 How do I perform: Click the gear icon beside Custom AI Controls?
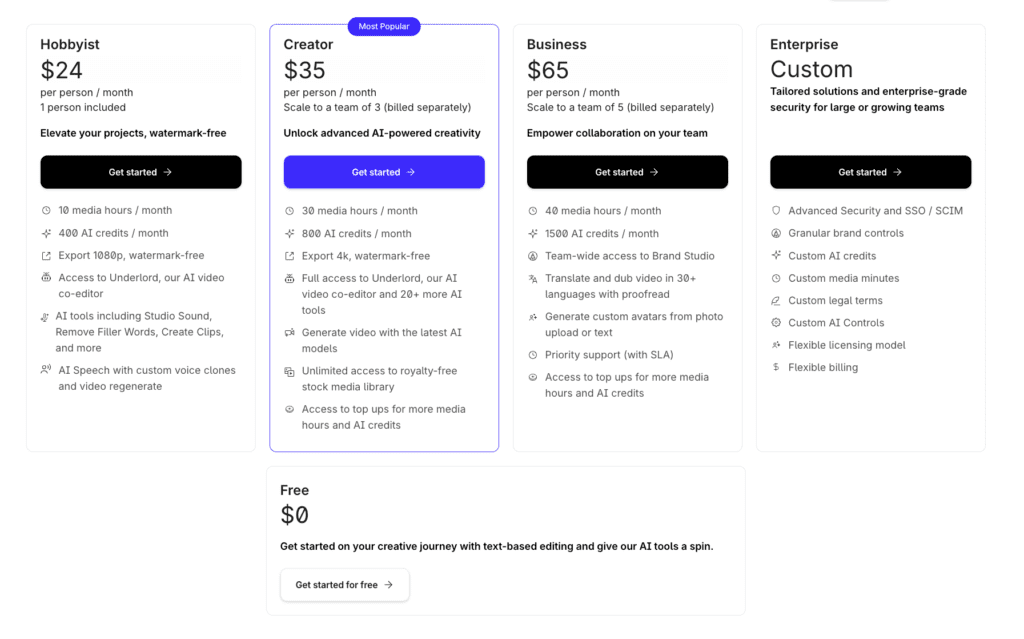[777, 322]
